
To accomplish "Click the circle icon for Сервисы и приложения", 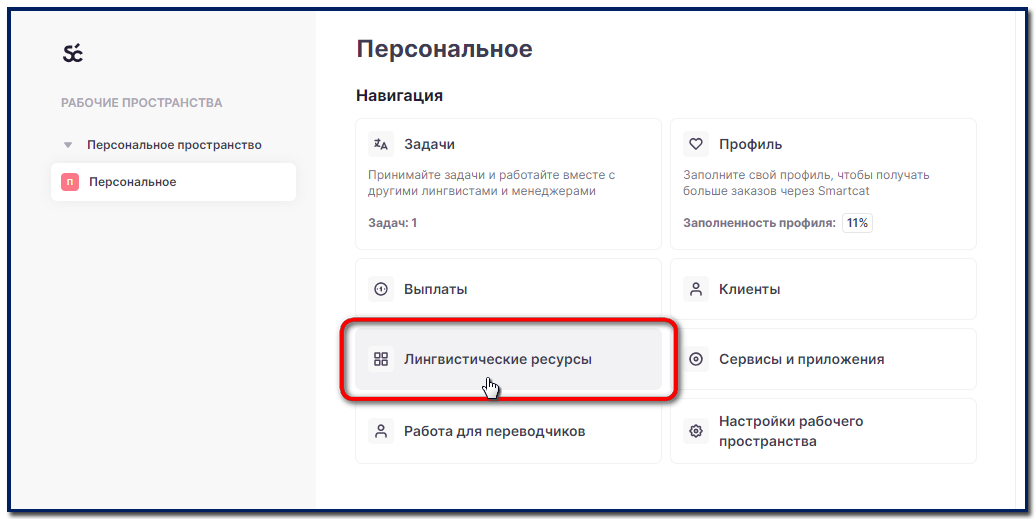I will (696, 359).
